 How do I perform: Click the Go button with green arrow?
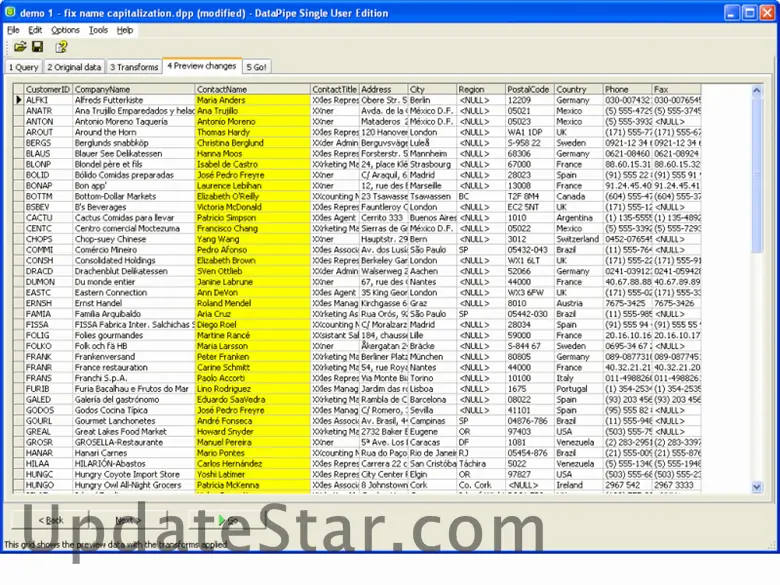point(227,520)
